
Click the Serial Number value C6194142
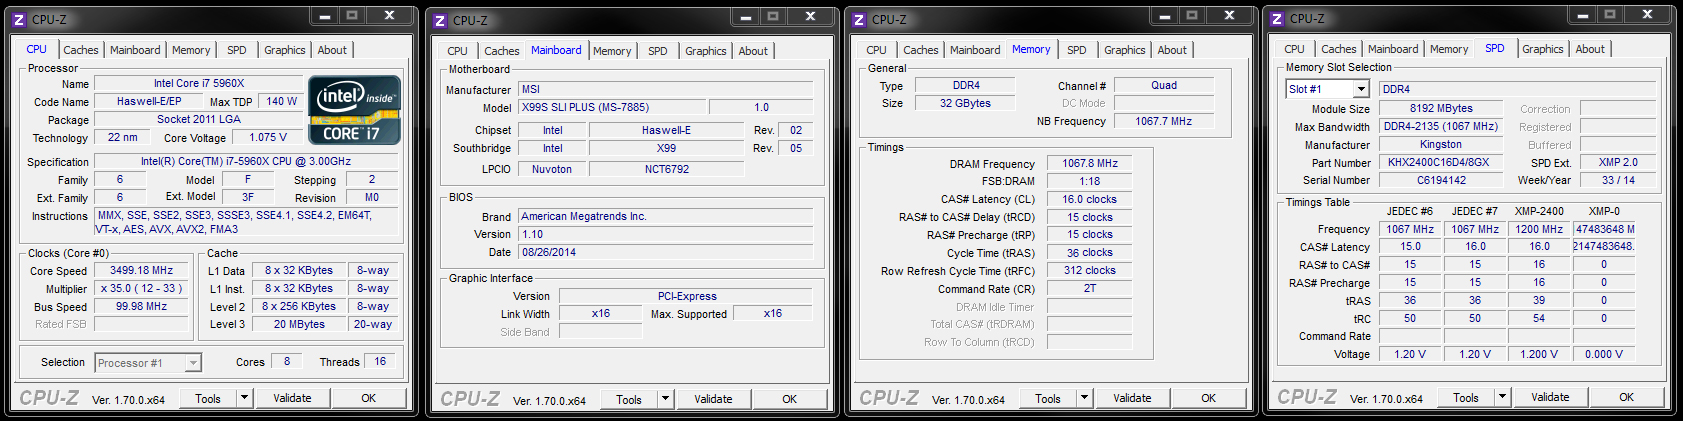pyautogui.click(x=1441, y=181)
